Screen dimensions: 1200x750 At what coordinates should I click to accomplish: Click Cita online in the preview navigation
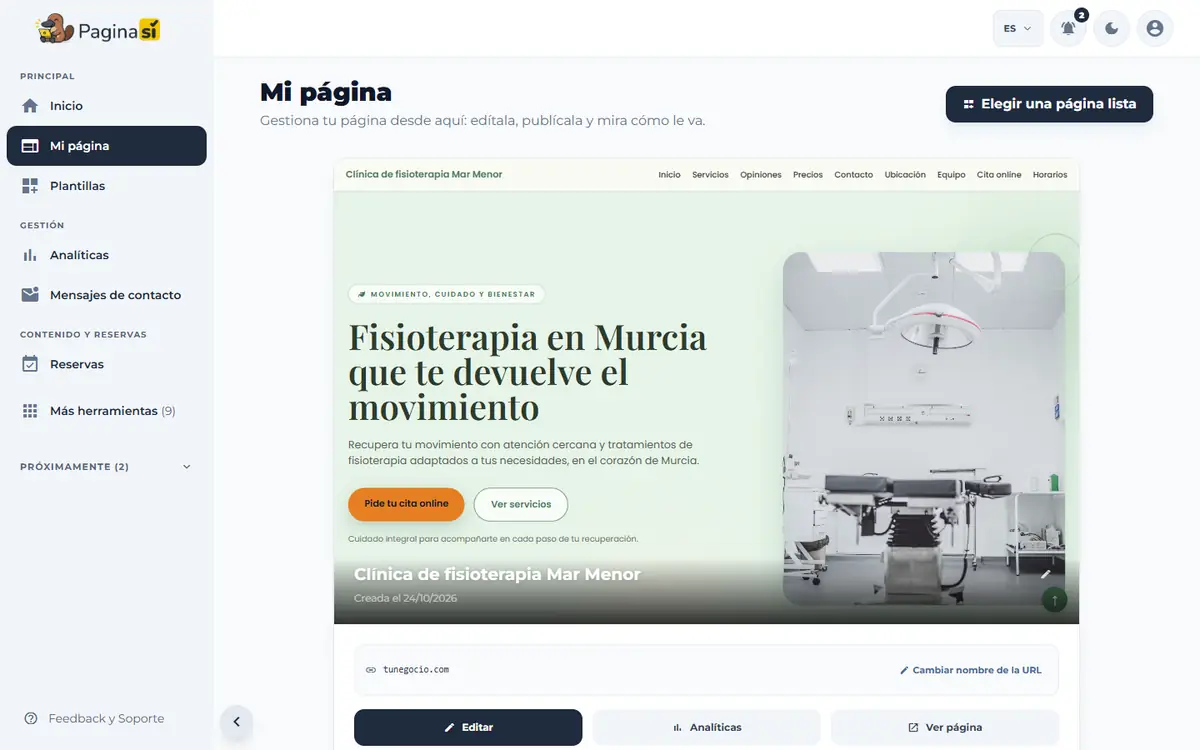(999, 175)
